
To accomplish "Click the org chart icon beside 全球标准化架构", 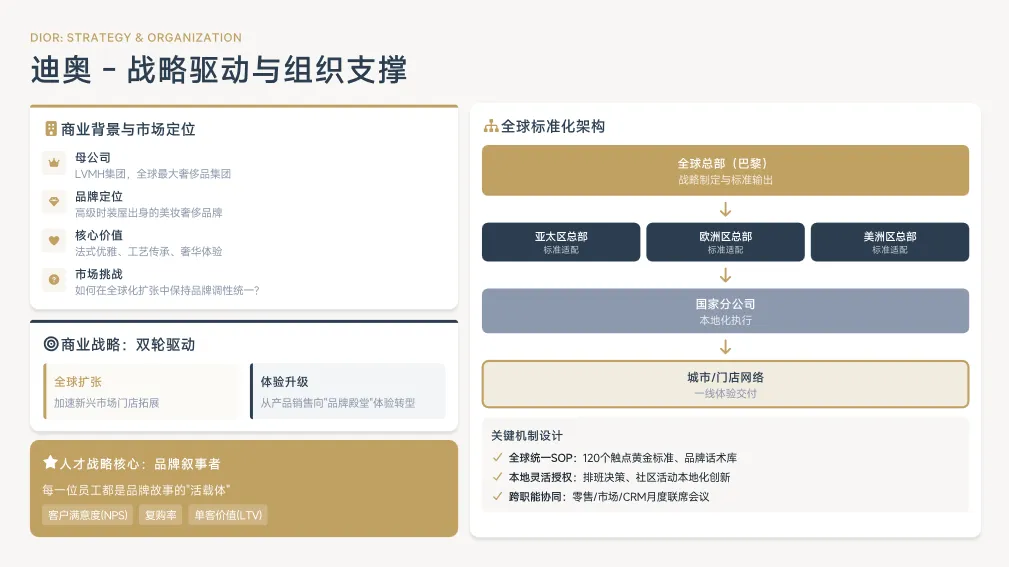I will 491,126.
